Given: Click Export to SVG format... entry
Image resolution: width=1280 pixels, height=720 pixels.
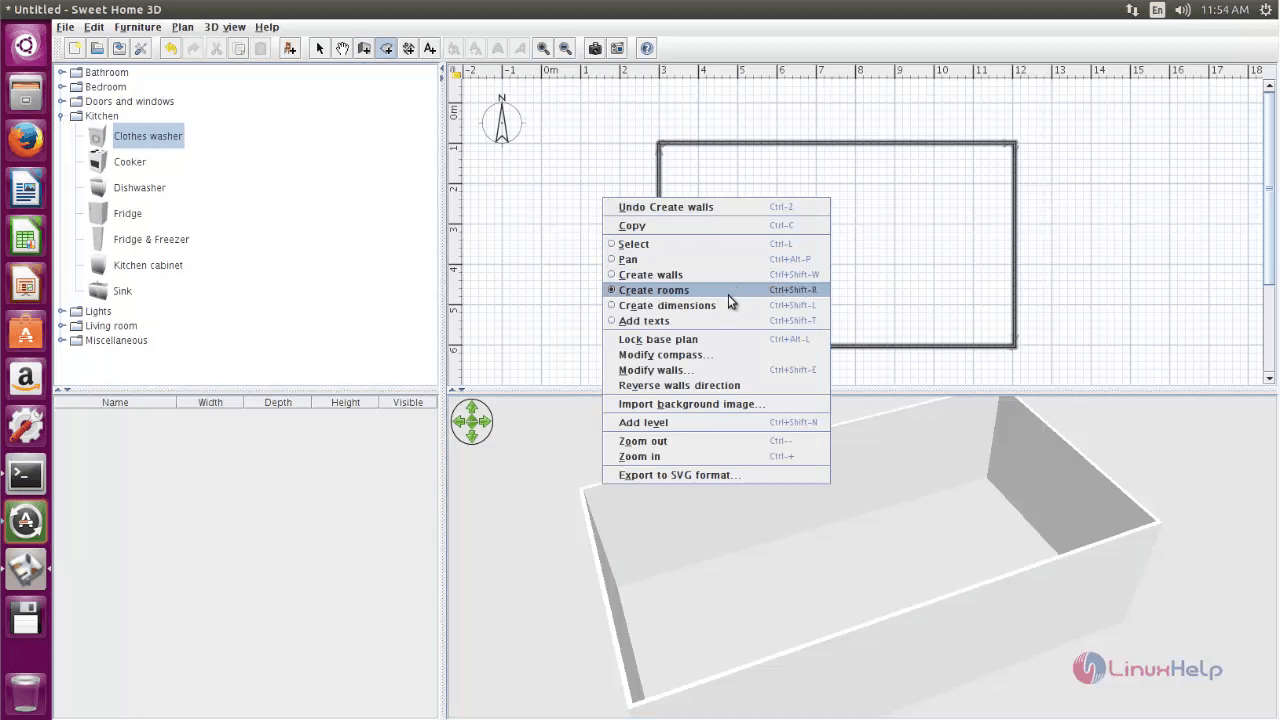Looking at the screenshot, I should (716, 475).
